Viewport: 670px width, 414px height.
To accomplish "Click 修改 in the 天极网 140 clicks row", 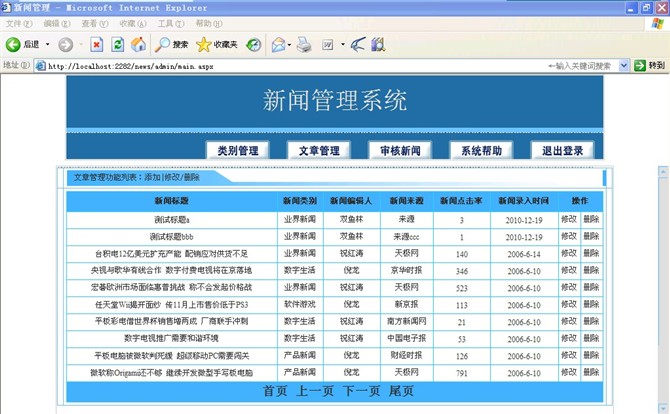I will 569,253.
